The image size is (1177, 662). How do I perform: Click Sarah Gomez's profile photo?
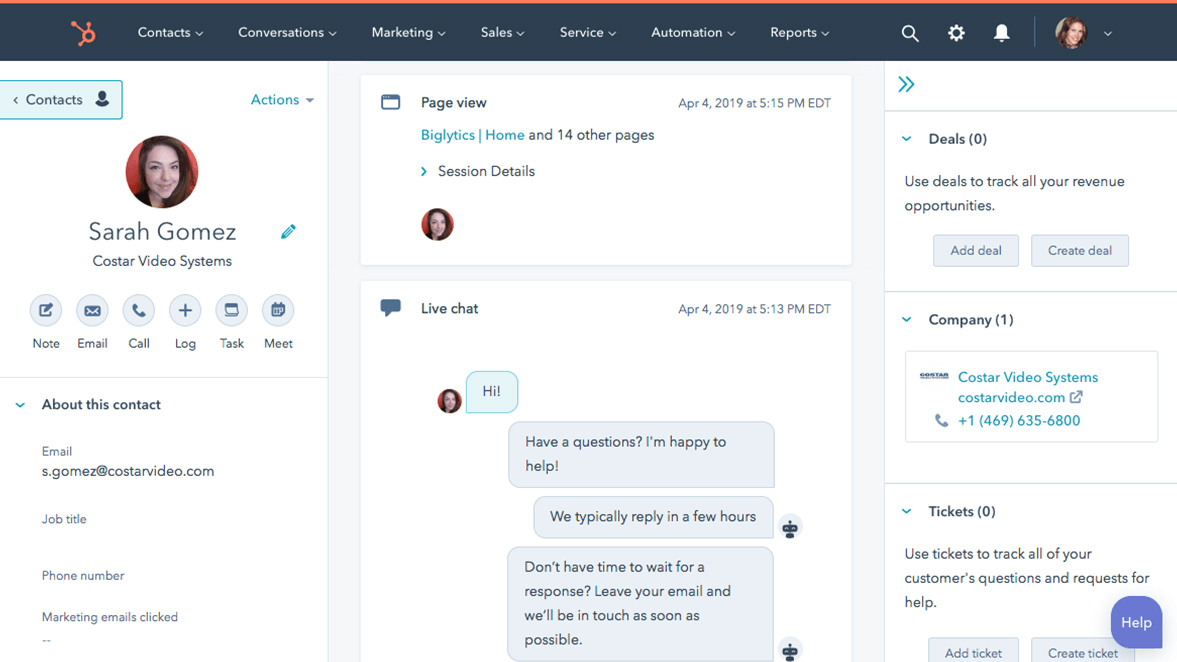pyautogui.click(x=162, y=172)
